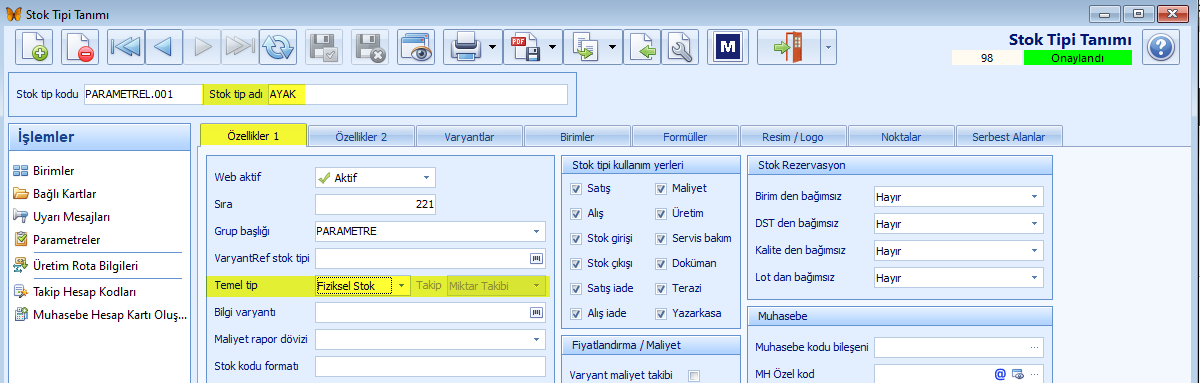Uncheck the Alış checkbox
The width and height of the screenshot is (1200, 383).
click(576, 213)
